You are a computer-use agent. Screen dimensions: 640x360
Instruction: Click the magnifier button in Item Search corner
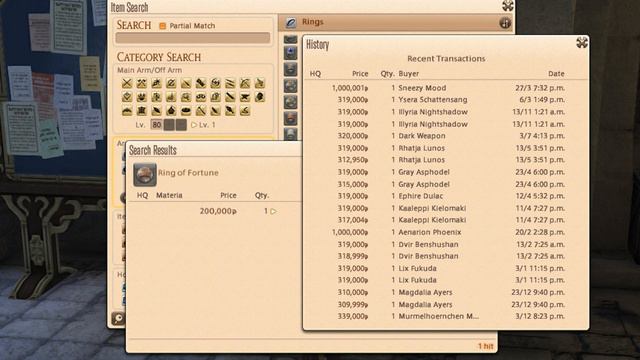point(118,318)
